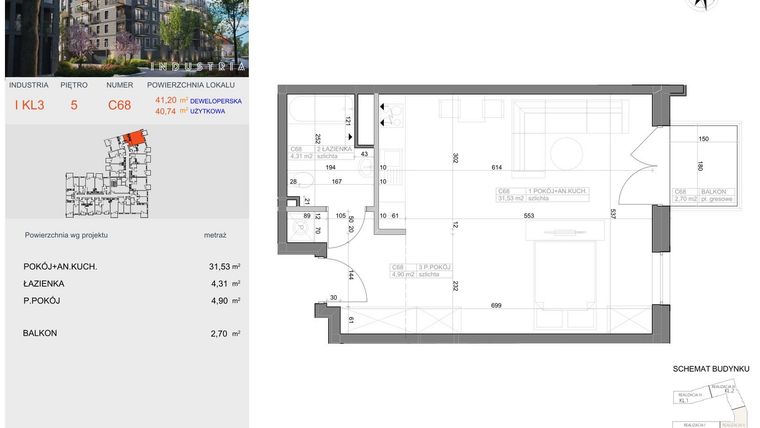Click the '144' hallway dimension

click(351, 275)
